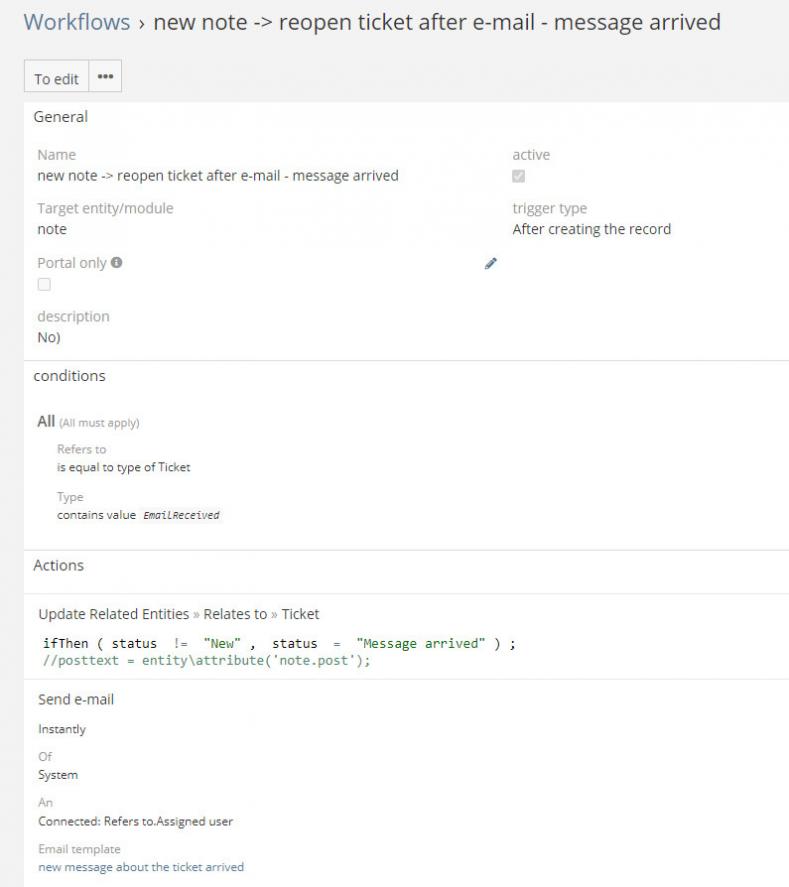Click the Target entity value 'note'
Image resolution: width=789 pixels, height=887 pixels.
[x=52, y=229]
